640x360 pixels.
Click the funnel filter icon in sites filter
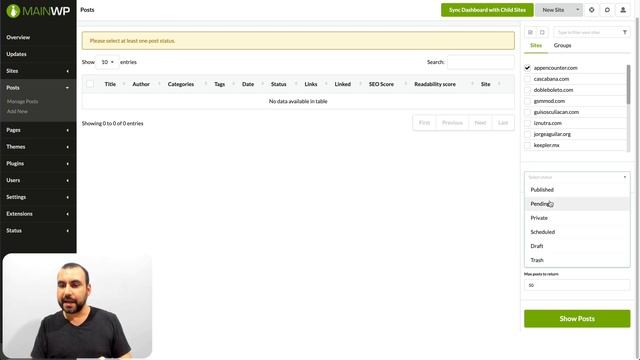coord(624,32)
